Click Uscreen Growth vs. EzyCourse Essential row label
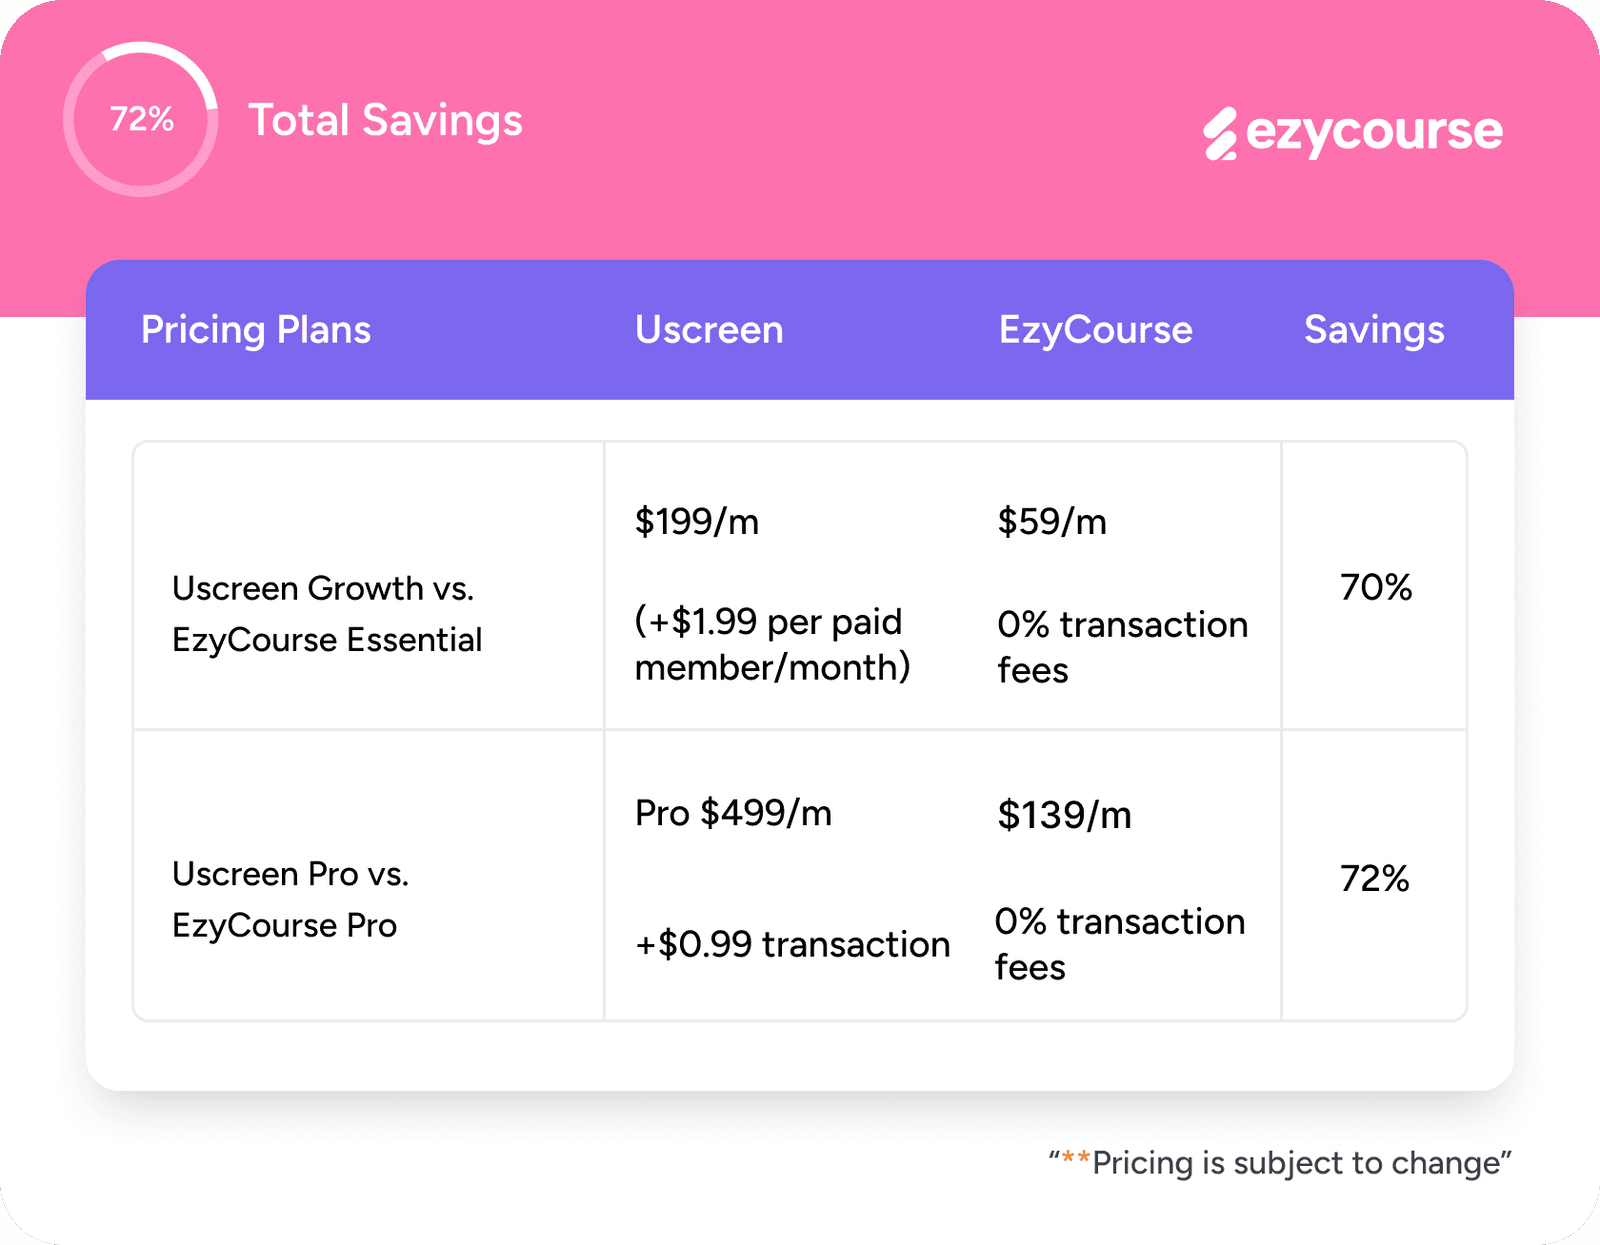Image resolution: width=1600 pixels, height=1245 pixels. [326, 614]
